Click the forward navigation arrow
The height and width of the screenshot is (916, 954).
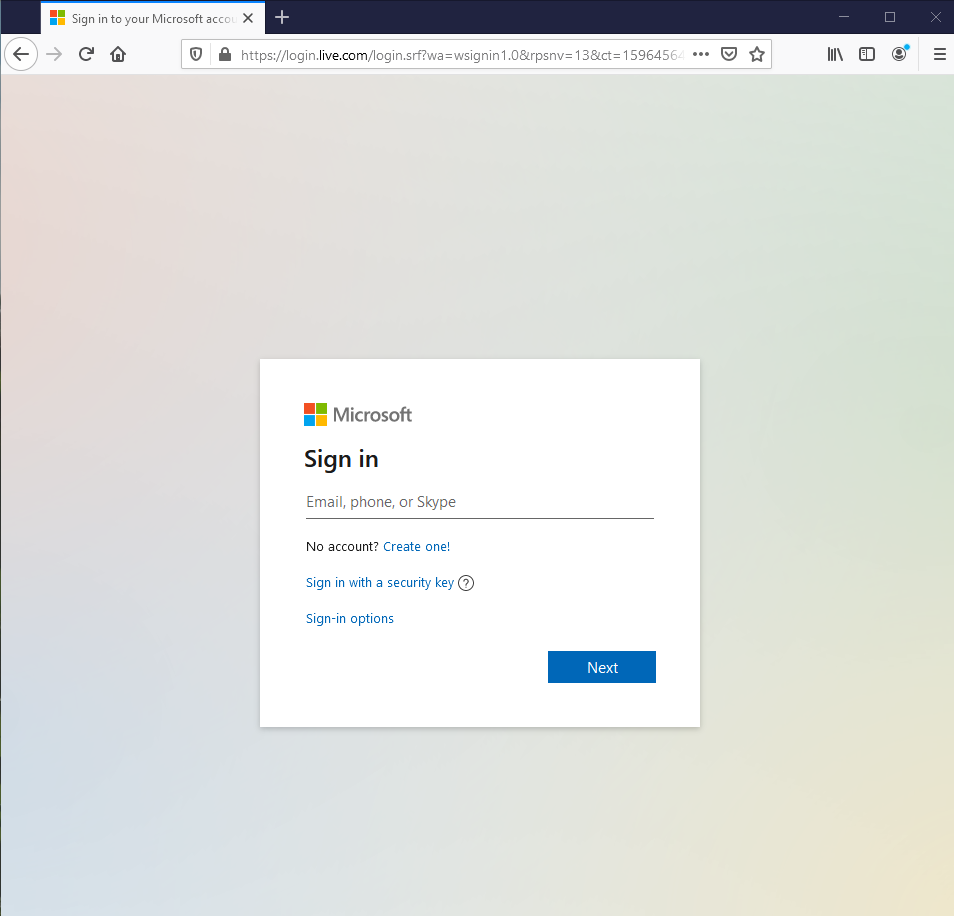tap(53, 54)
